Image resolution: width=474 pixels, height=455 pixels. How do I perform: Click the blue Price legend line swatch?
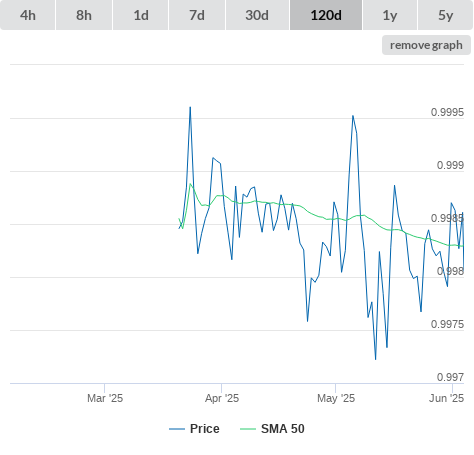coord(177,429)
